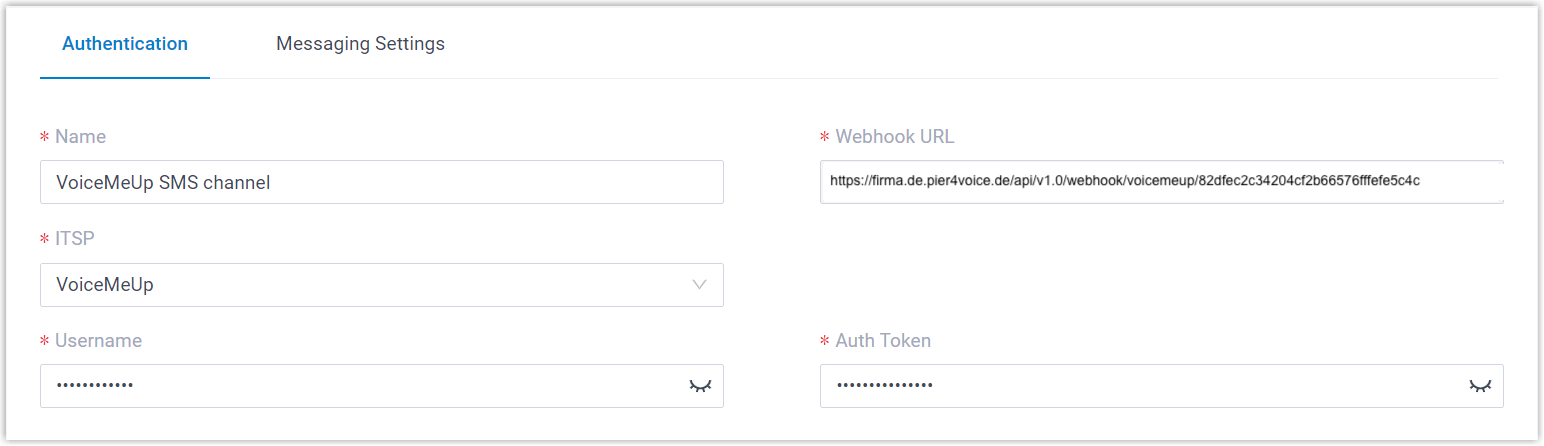Click the Username field label

click(x=98, y=341)
